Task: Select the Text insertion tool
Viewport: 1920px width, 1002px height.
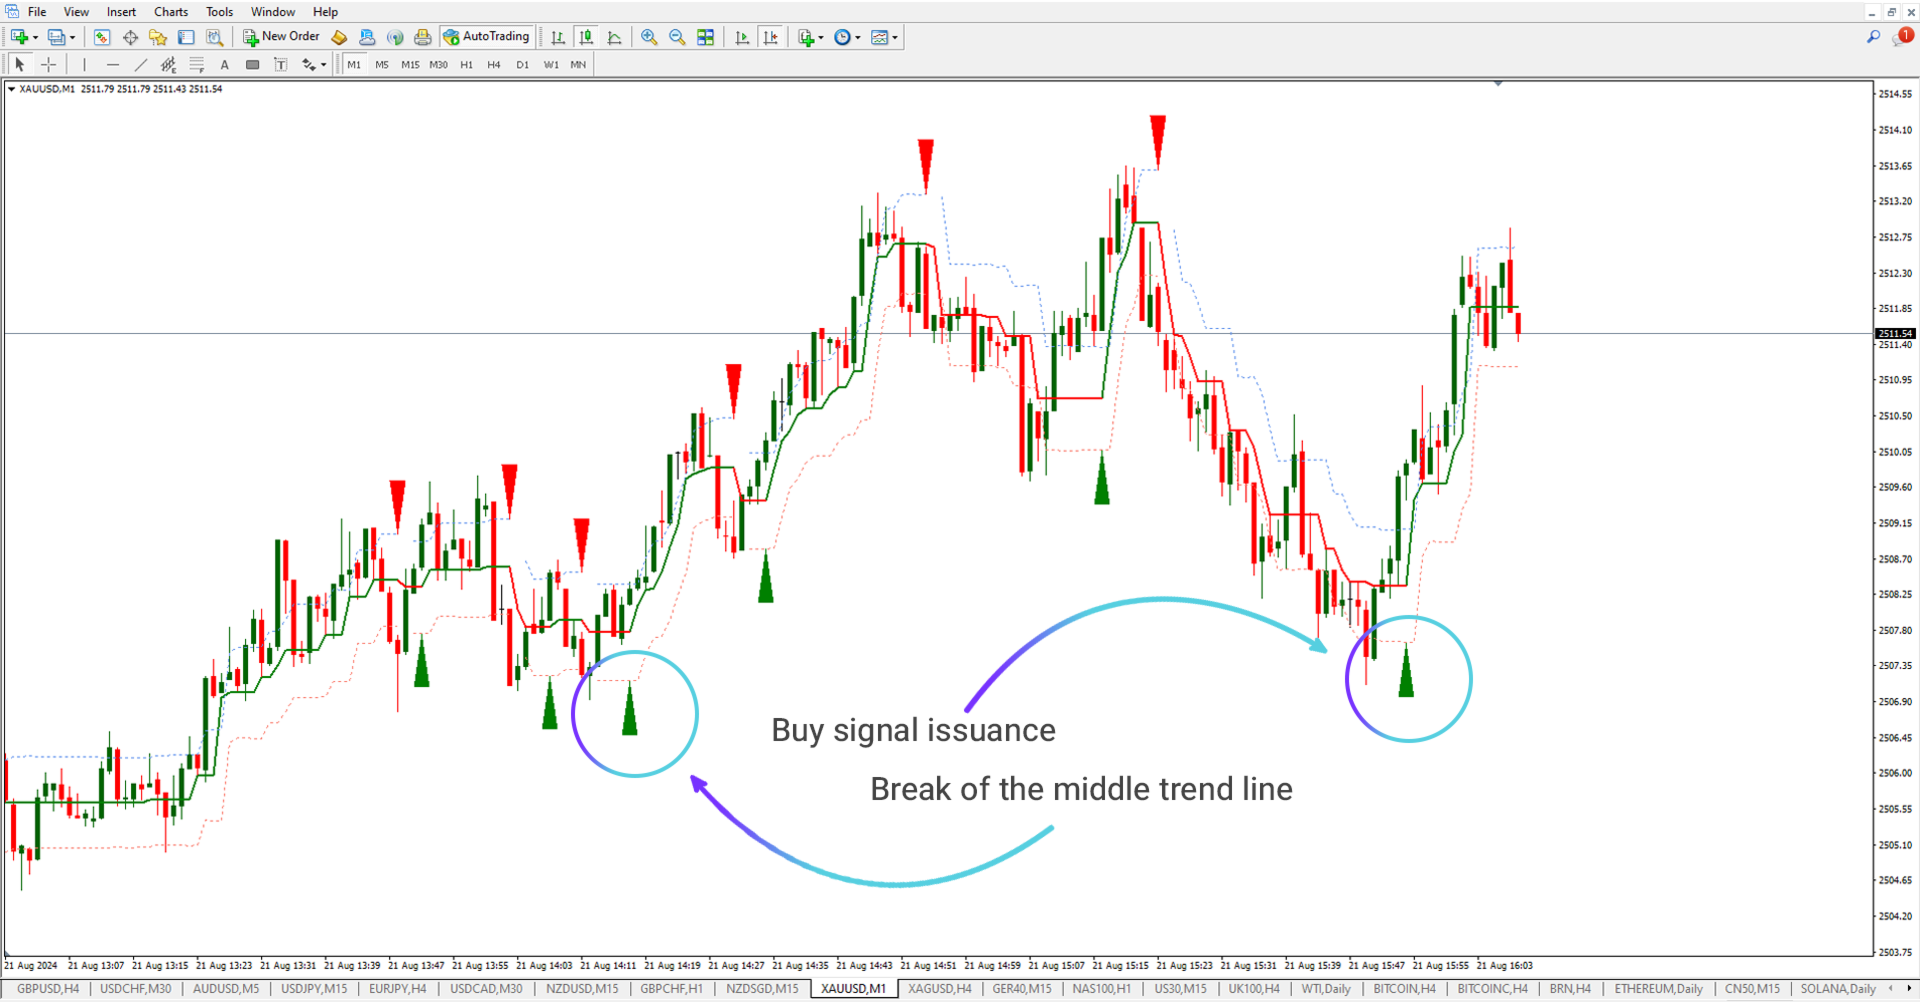Action: [x=224, y=64]
